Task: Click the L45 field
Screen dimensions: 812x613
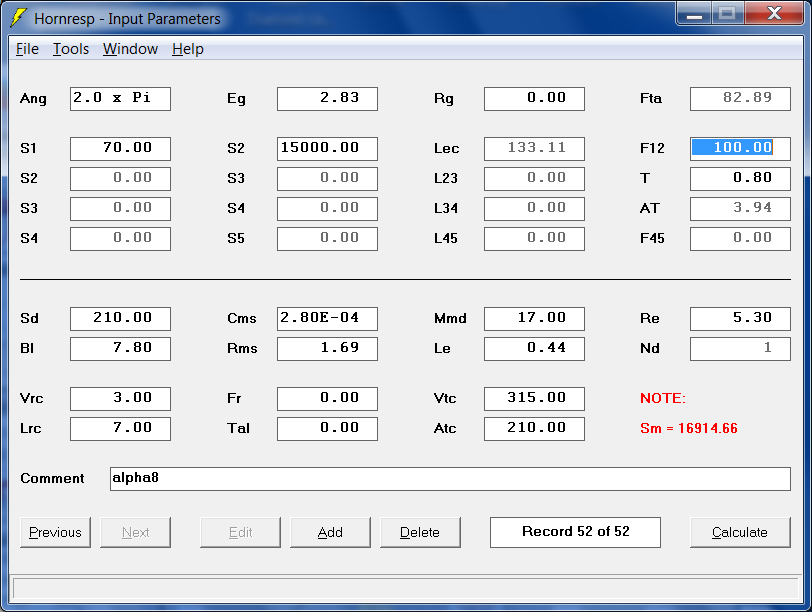Action: (x=534, y=239)
